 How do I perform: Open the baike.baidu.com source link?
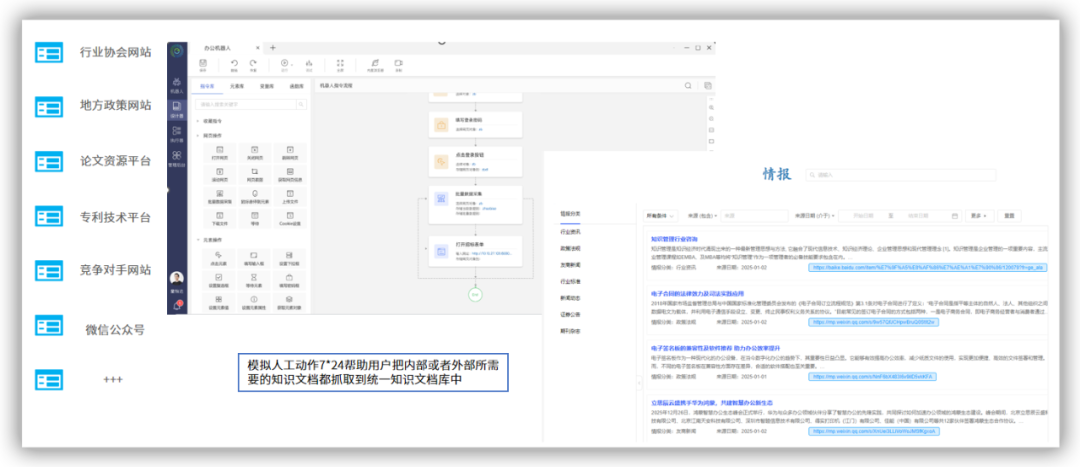coord(928,267)
